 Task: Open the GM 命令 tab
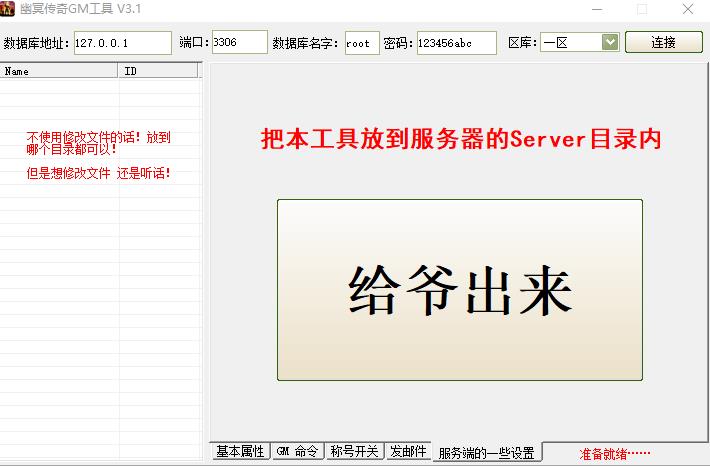[297, 452]
